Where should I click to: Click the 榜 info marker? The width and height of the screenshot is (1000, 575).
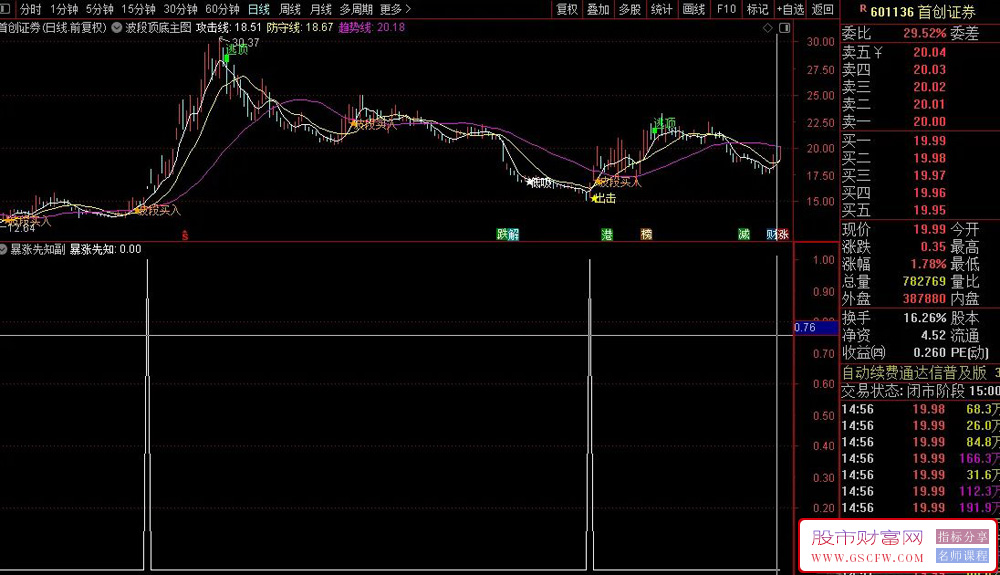click(x=646, y=235)
